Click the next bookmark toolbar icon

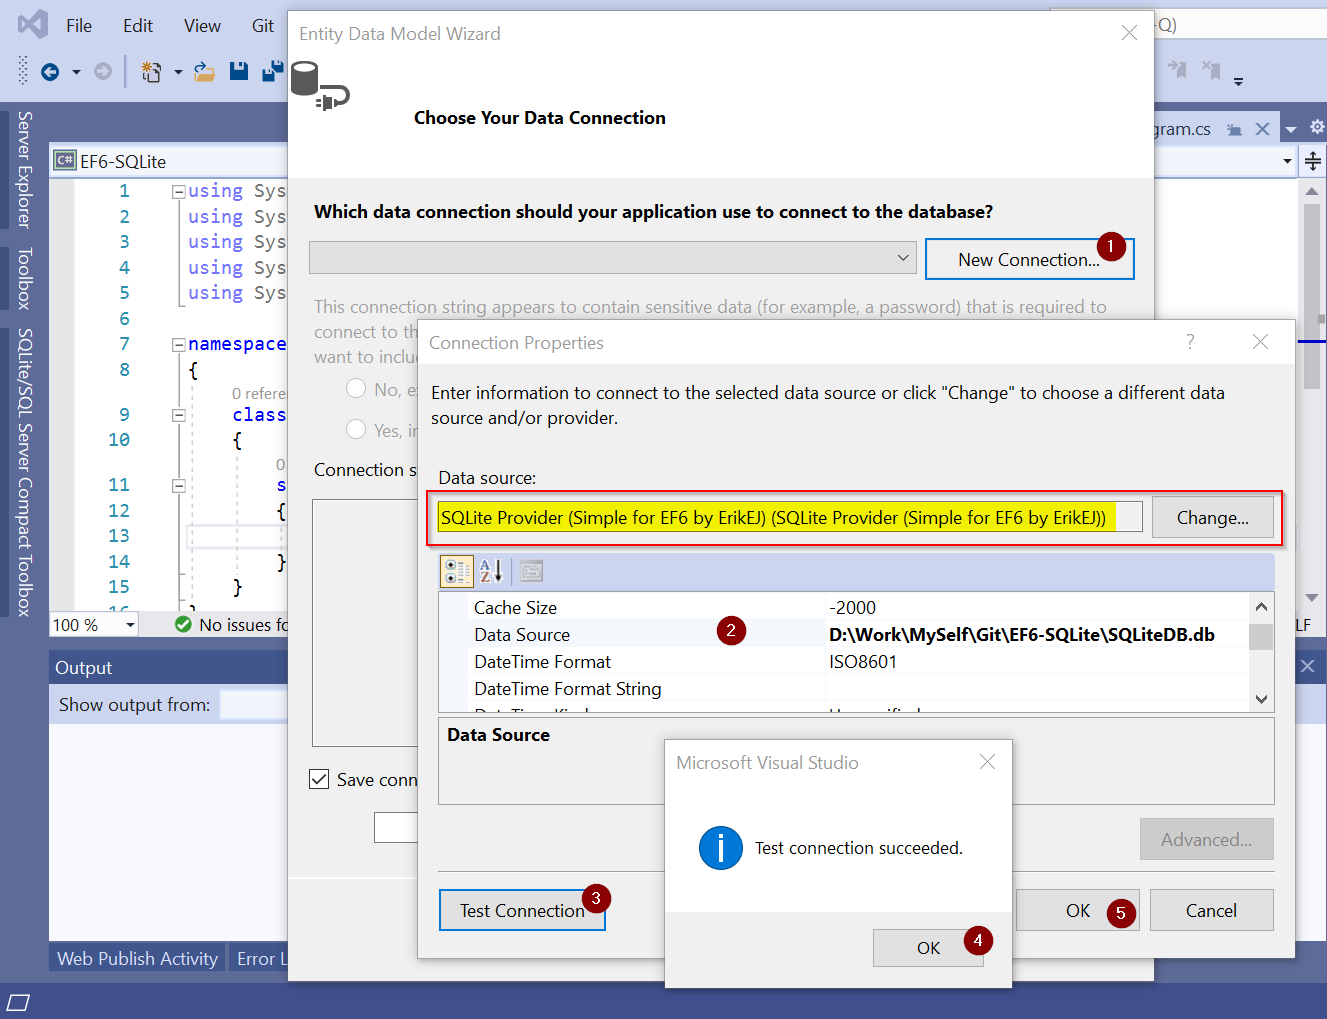pos(1177,69)
